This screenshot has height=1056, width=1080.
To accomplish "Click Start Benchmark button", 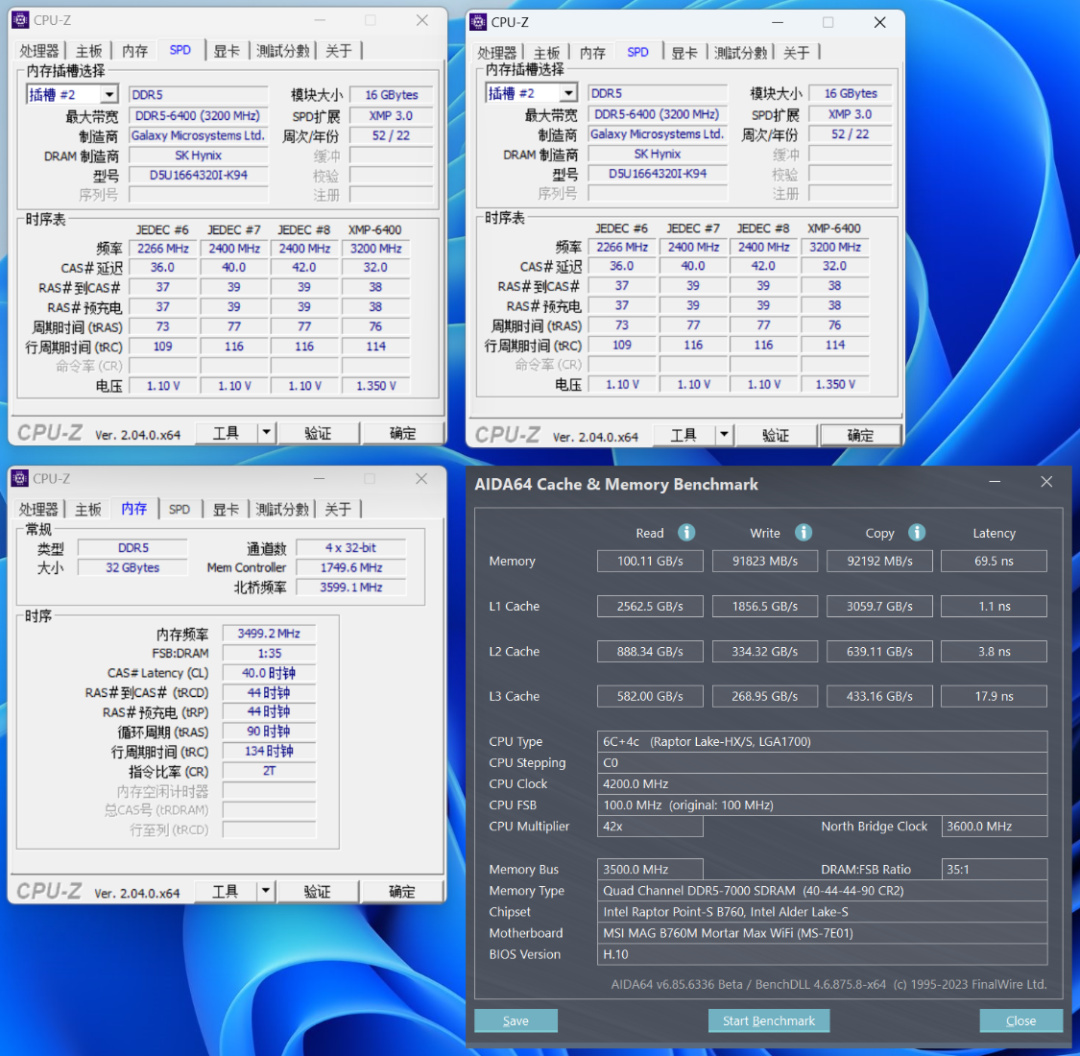I will [769, 1020].
